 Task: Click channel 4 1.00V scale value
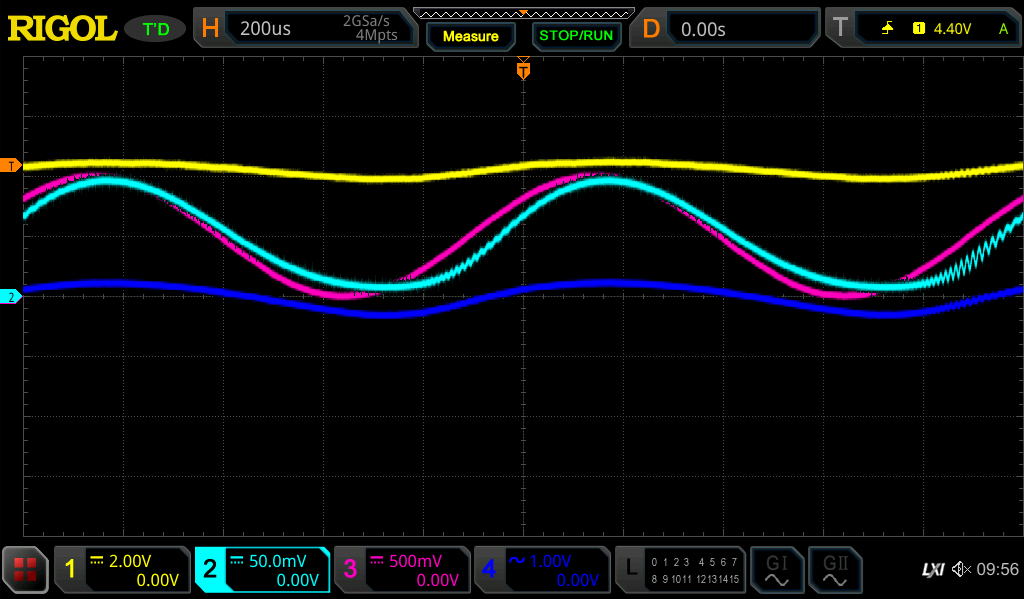(x=550, y=561)
